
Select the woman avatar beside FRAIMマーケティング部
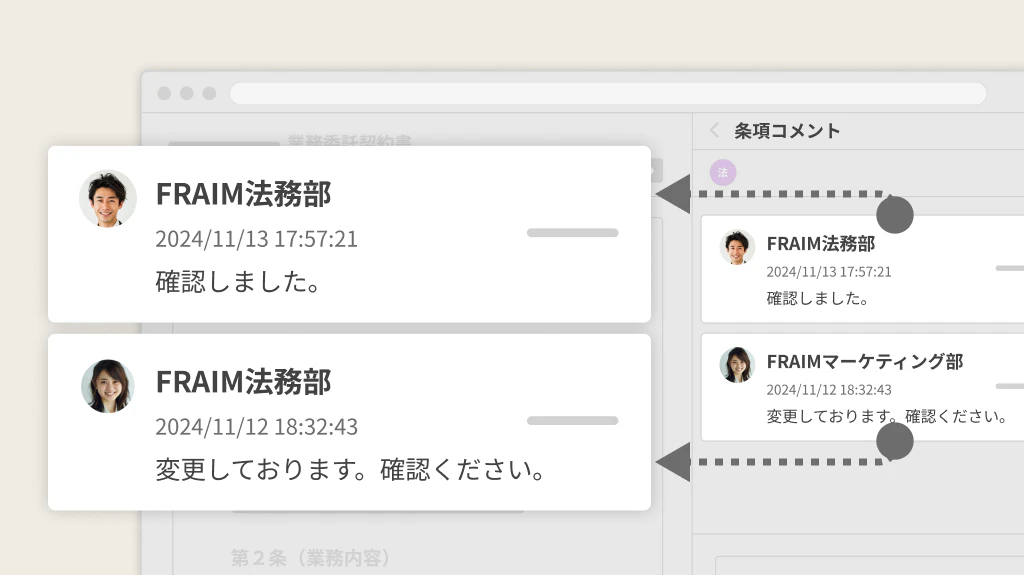pos(737,365)
